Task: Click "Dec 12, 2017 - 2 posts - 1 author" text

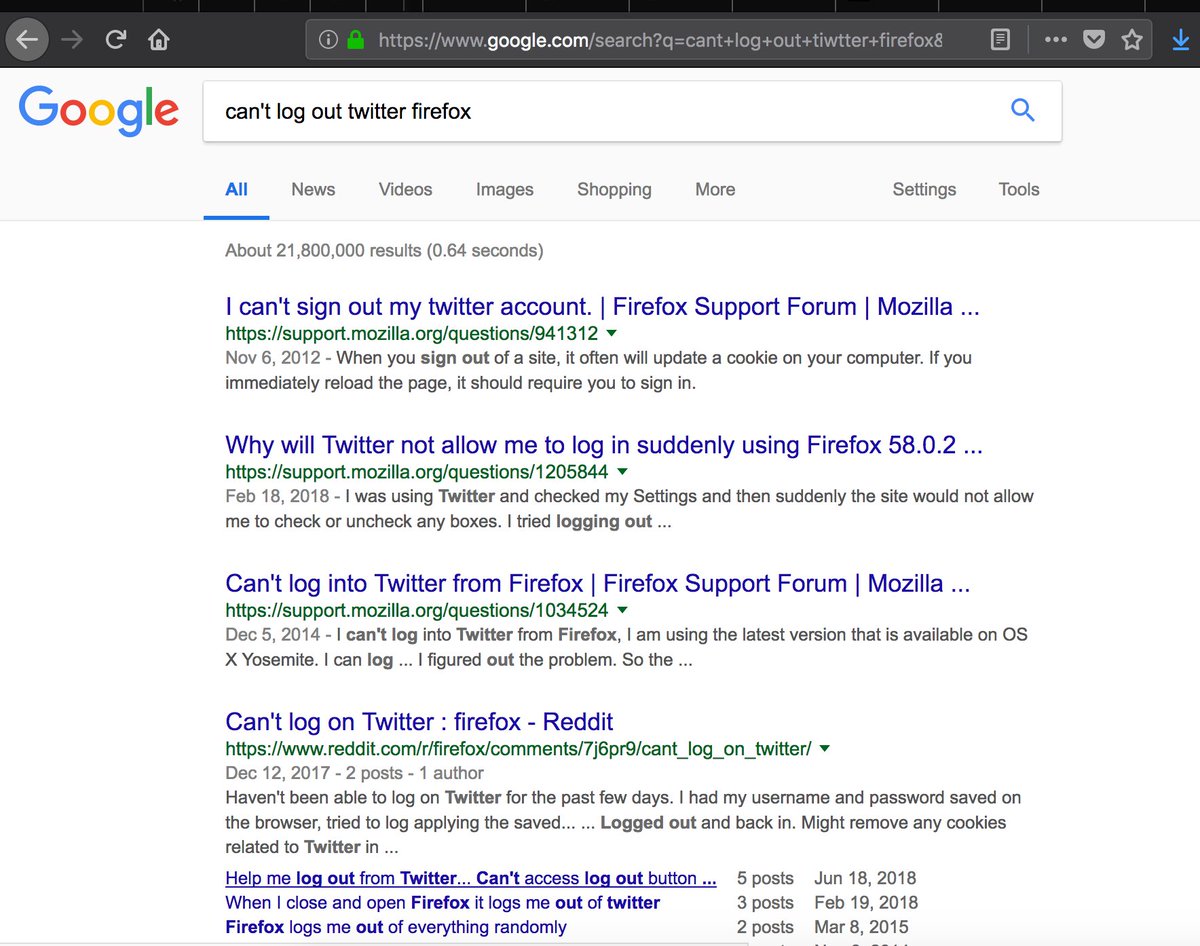Action: click(x=355, y=773)
